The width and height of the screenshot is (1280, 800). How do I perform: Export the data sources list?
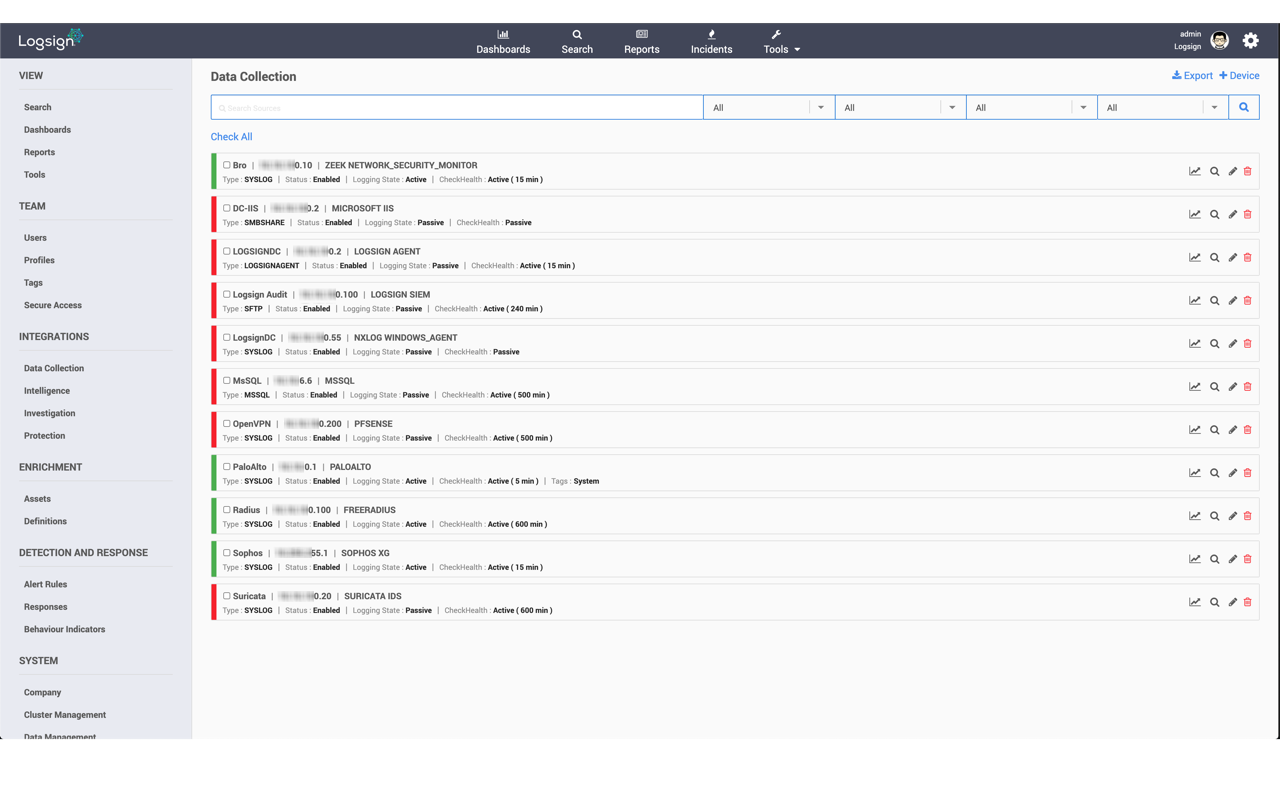pos(1192,76)
